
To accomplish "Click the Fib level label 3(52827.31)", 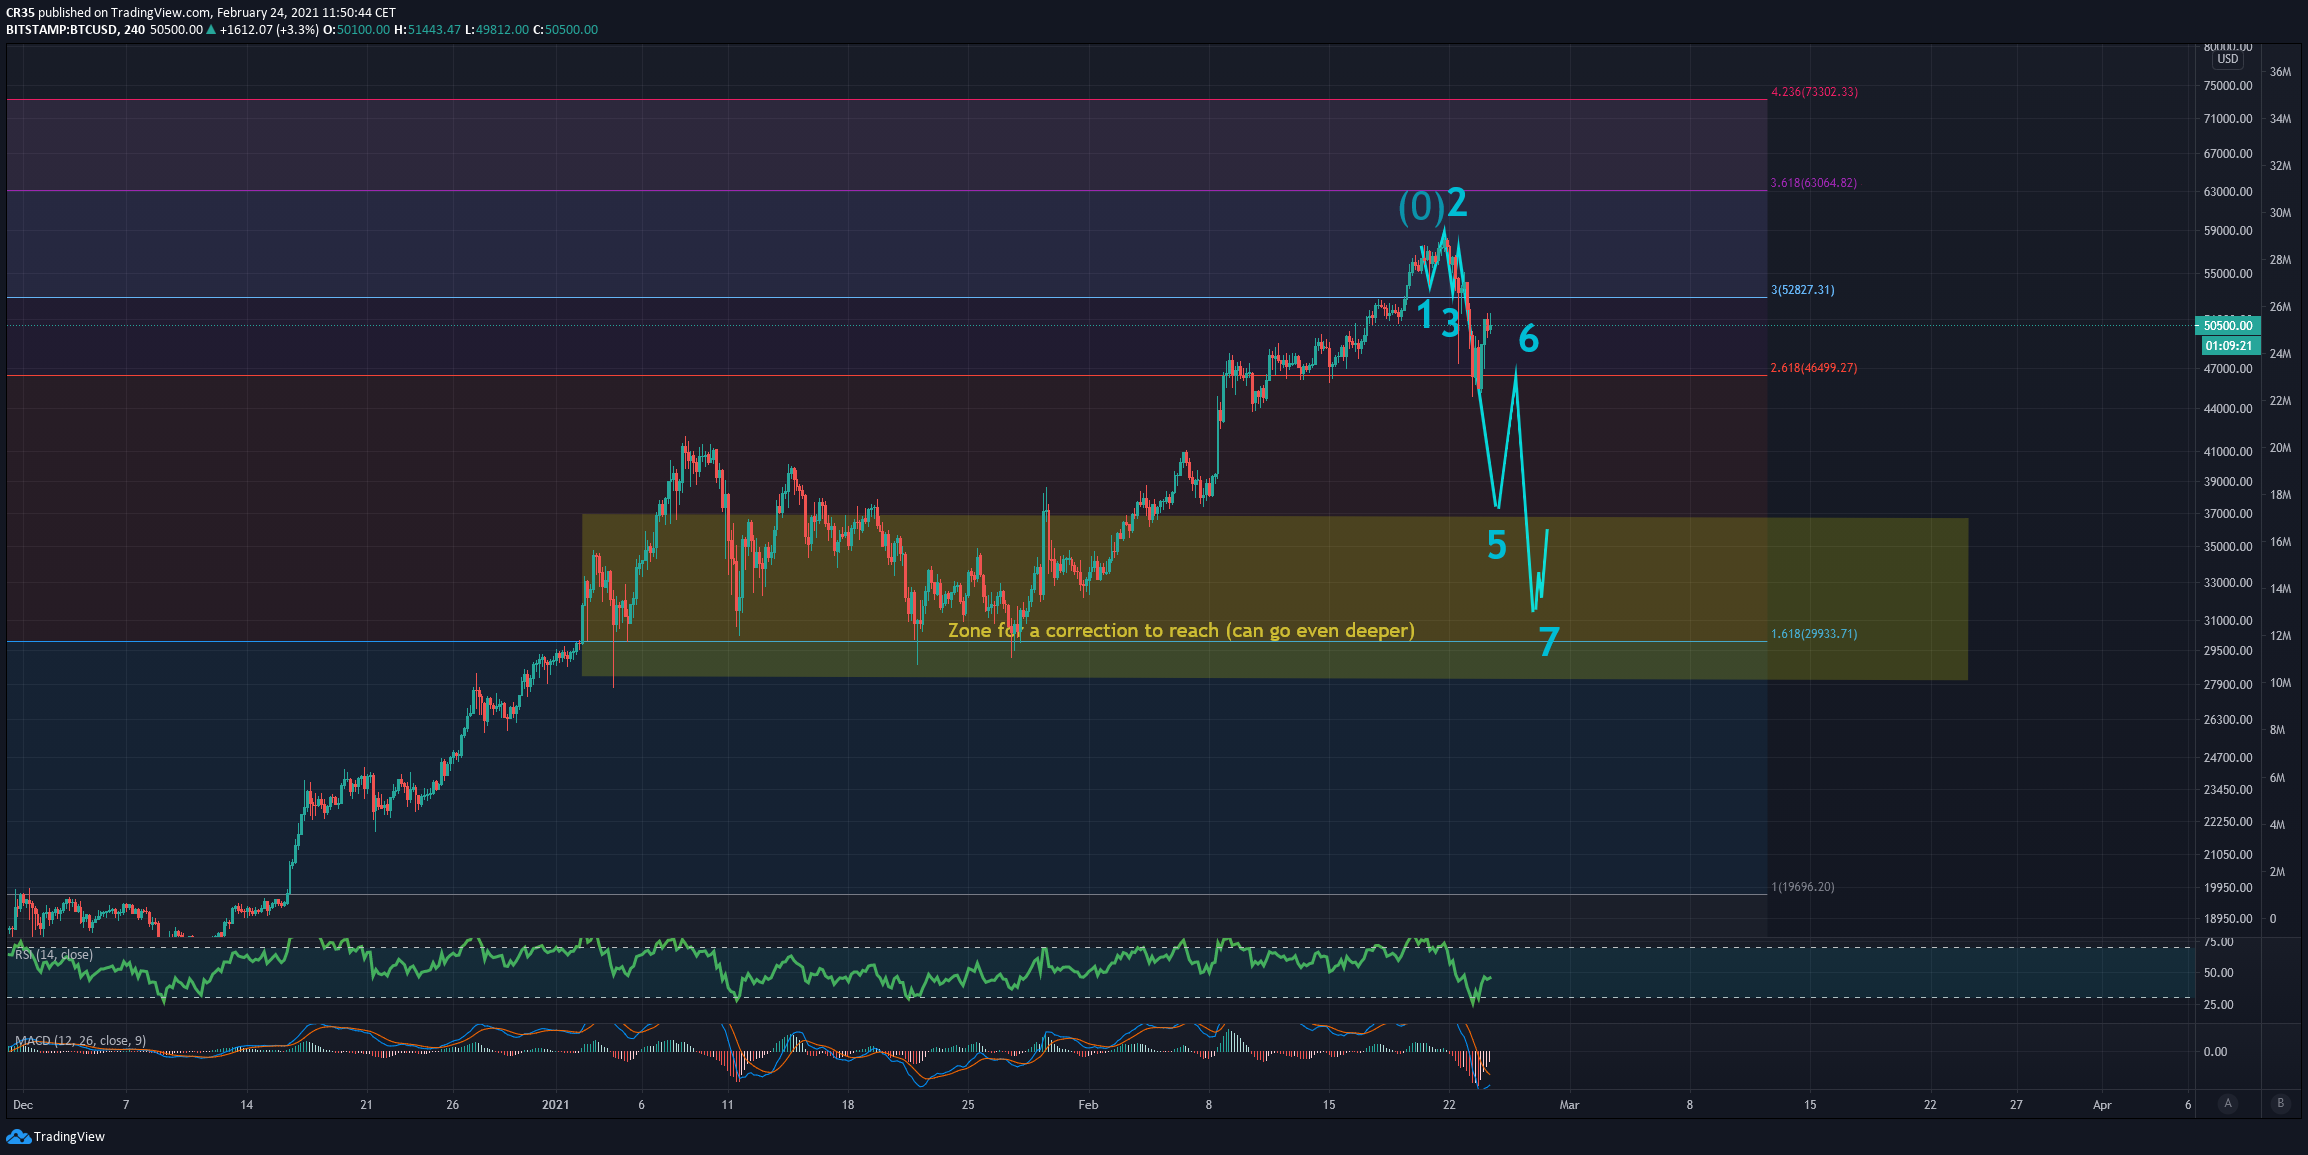I will pyautogui.click(x=1803, y=290).
